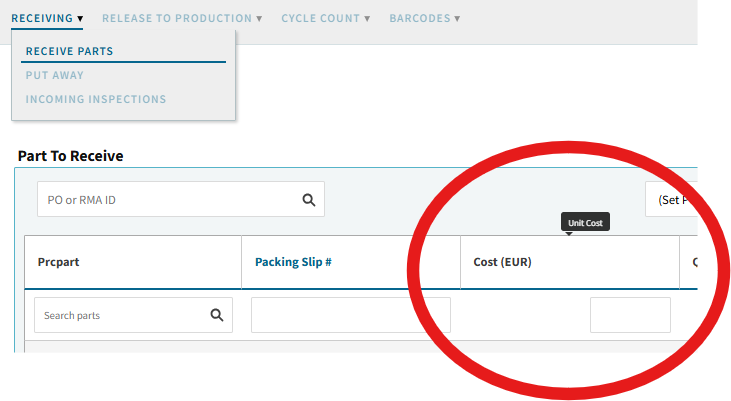Expand the Barcodes menu

point(425,18)
